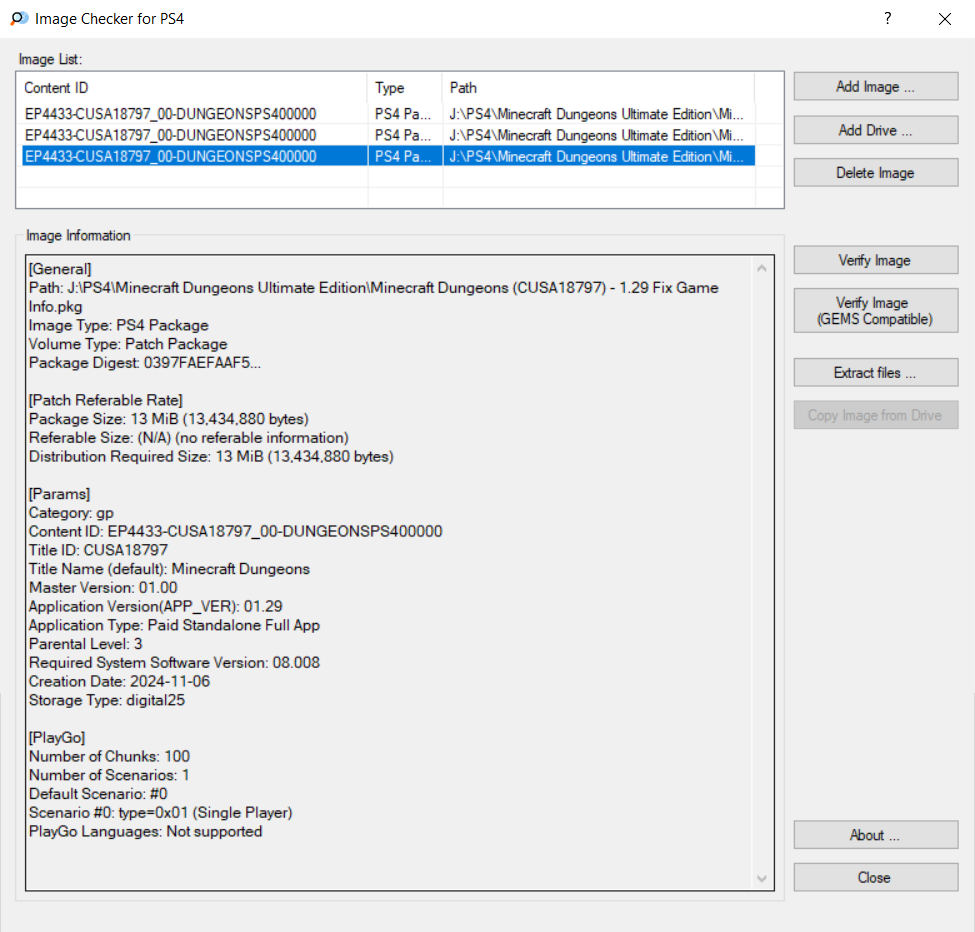Click the Title ID: CUSA18797 line
The image size is (975, 932).
pyautogui.click(x=98, y=550)
